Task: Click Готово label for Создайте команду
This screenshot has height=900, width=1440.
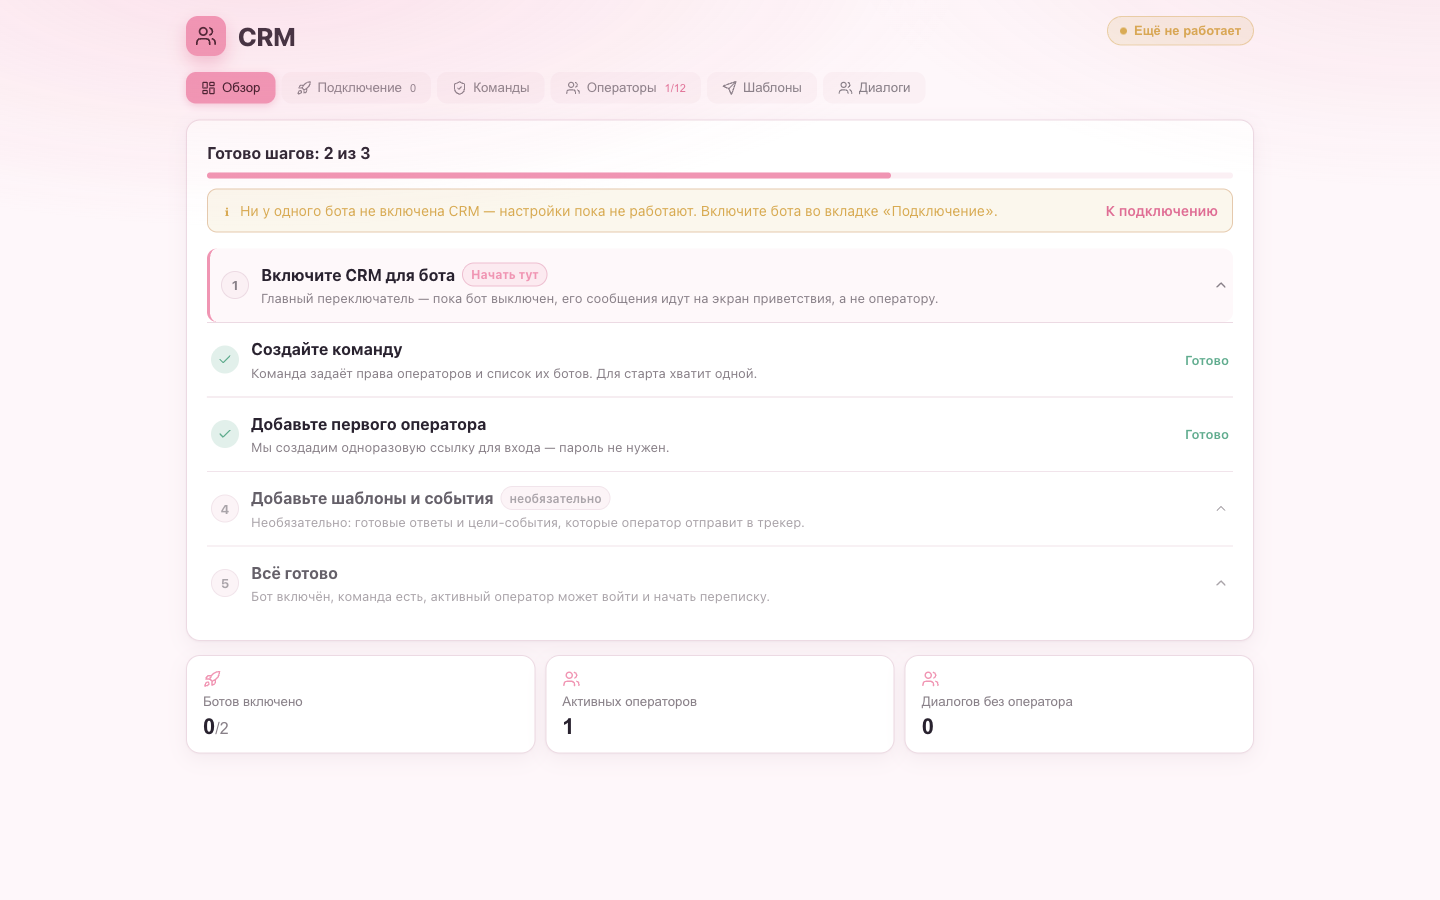Action: click(x=1207, y=361)
